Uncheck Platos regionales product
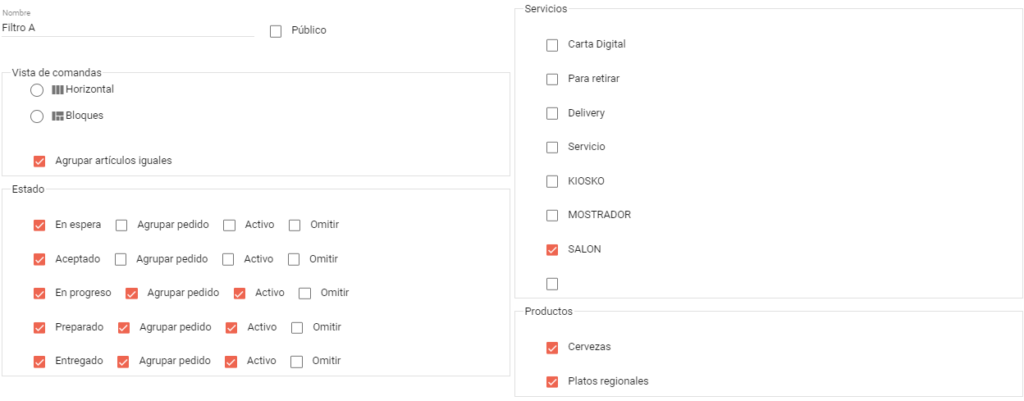The width and height of the screenshot is (1024, 401). click(x=552, y=381)
